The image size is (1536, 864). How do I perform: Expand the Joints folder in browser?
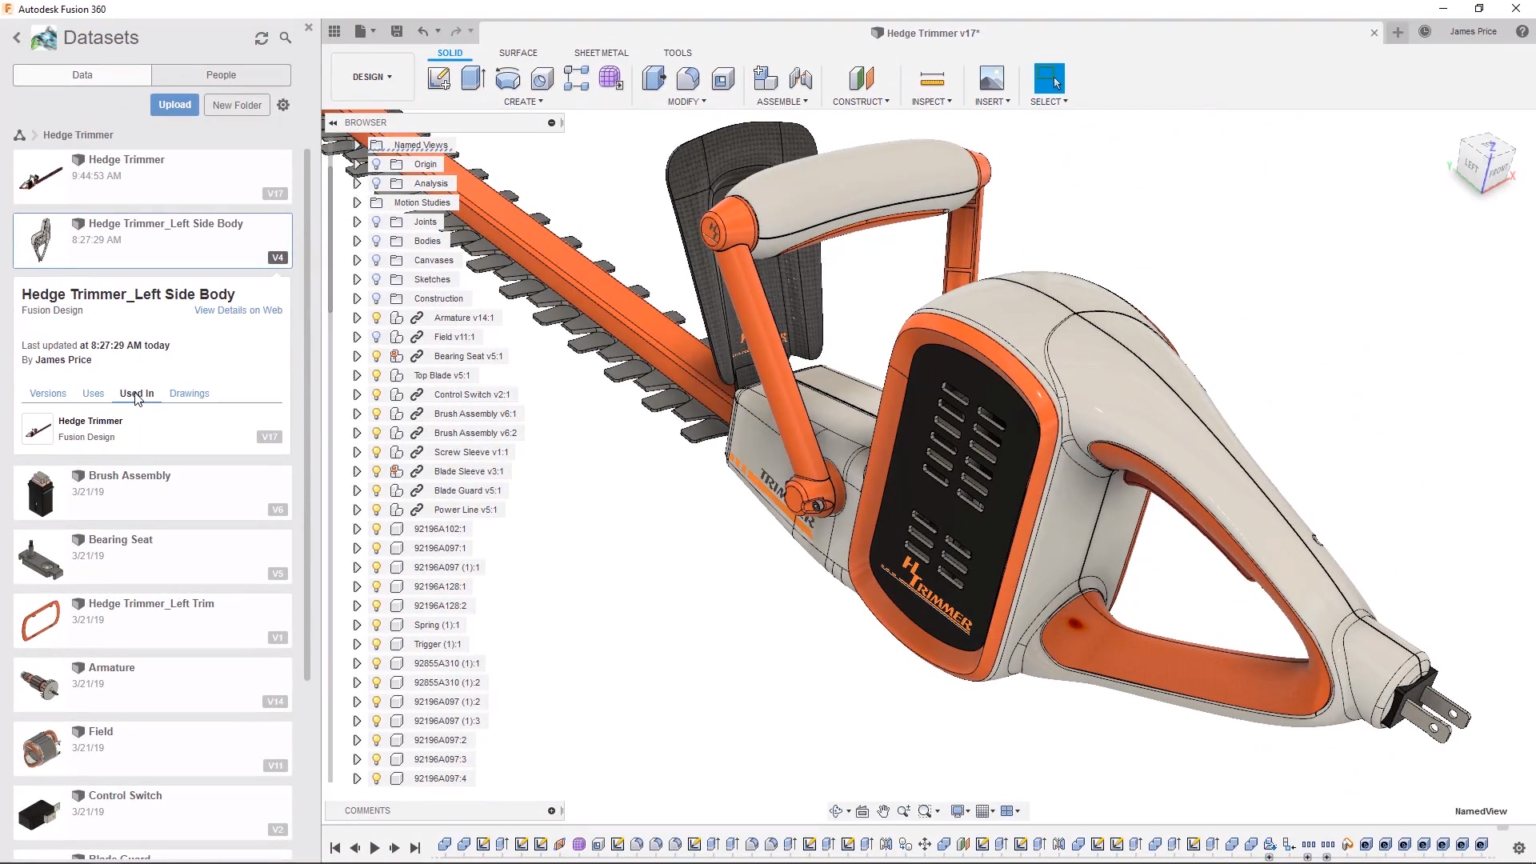(x=357, y=222)
